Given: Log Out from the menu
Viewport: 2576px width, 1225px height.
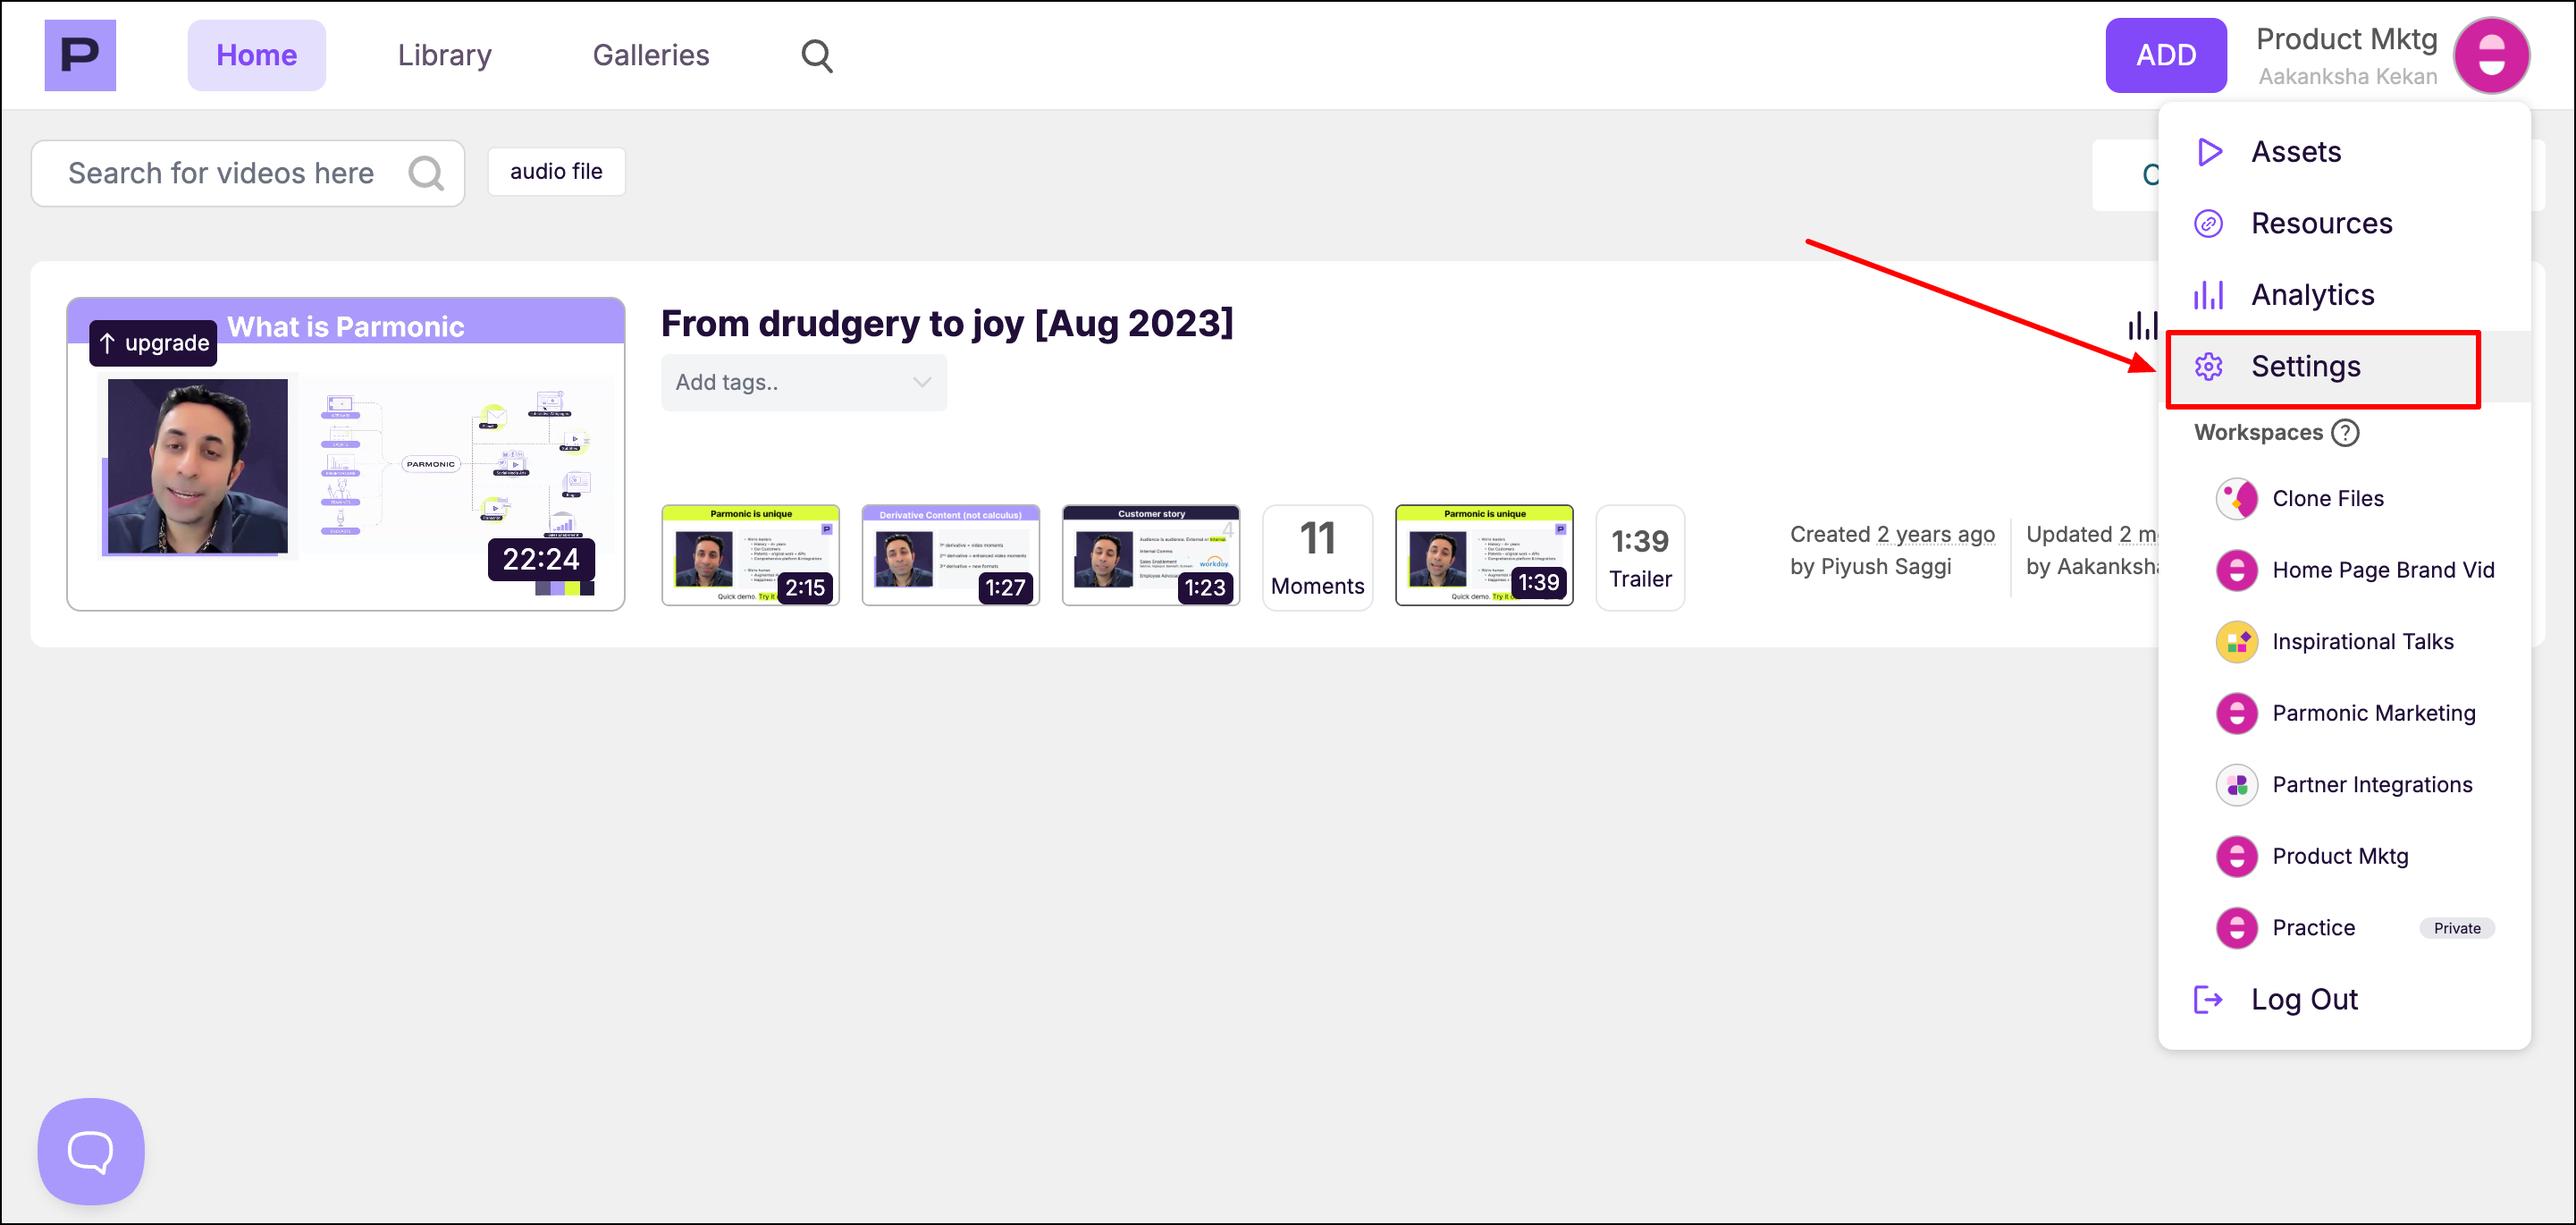Looking at the screenshot, I should (x=2303, y=999).
